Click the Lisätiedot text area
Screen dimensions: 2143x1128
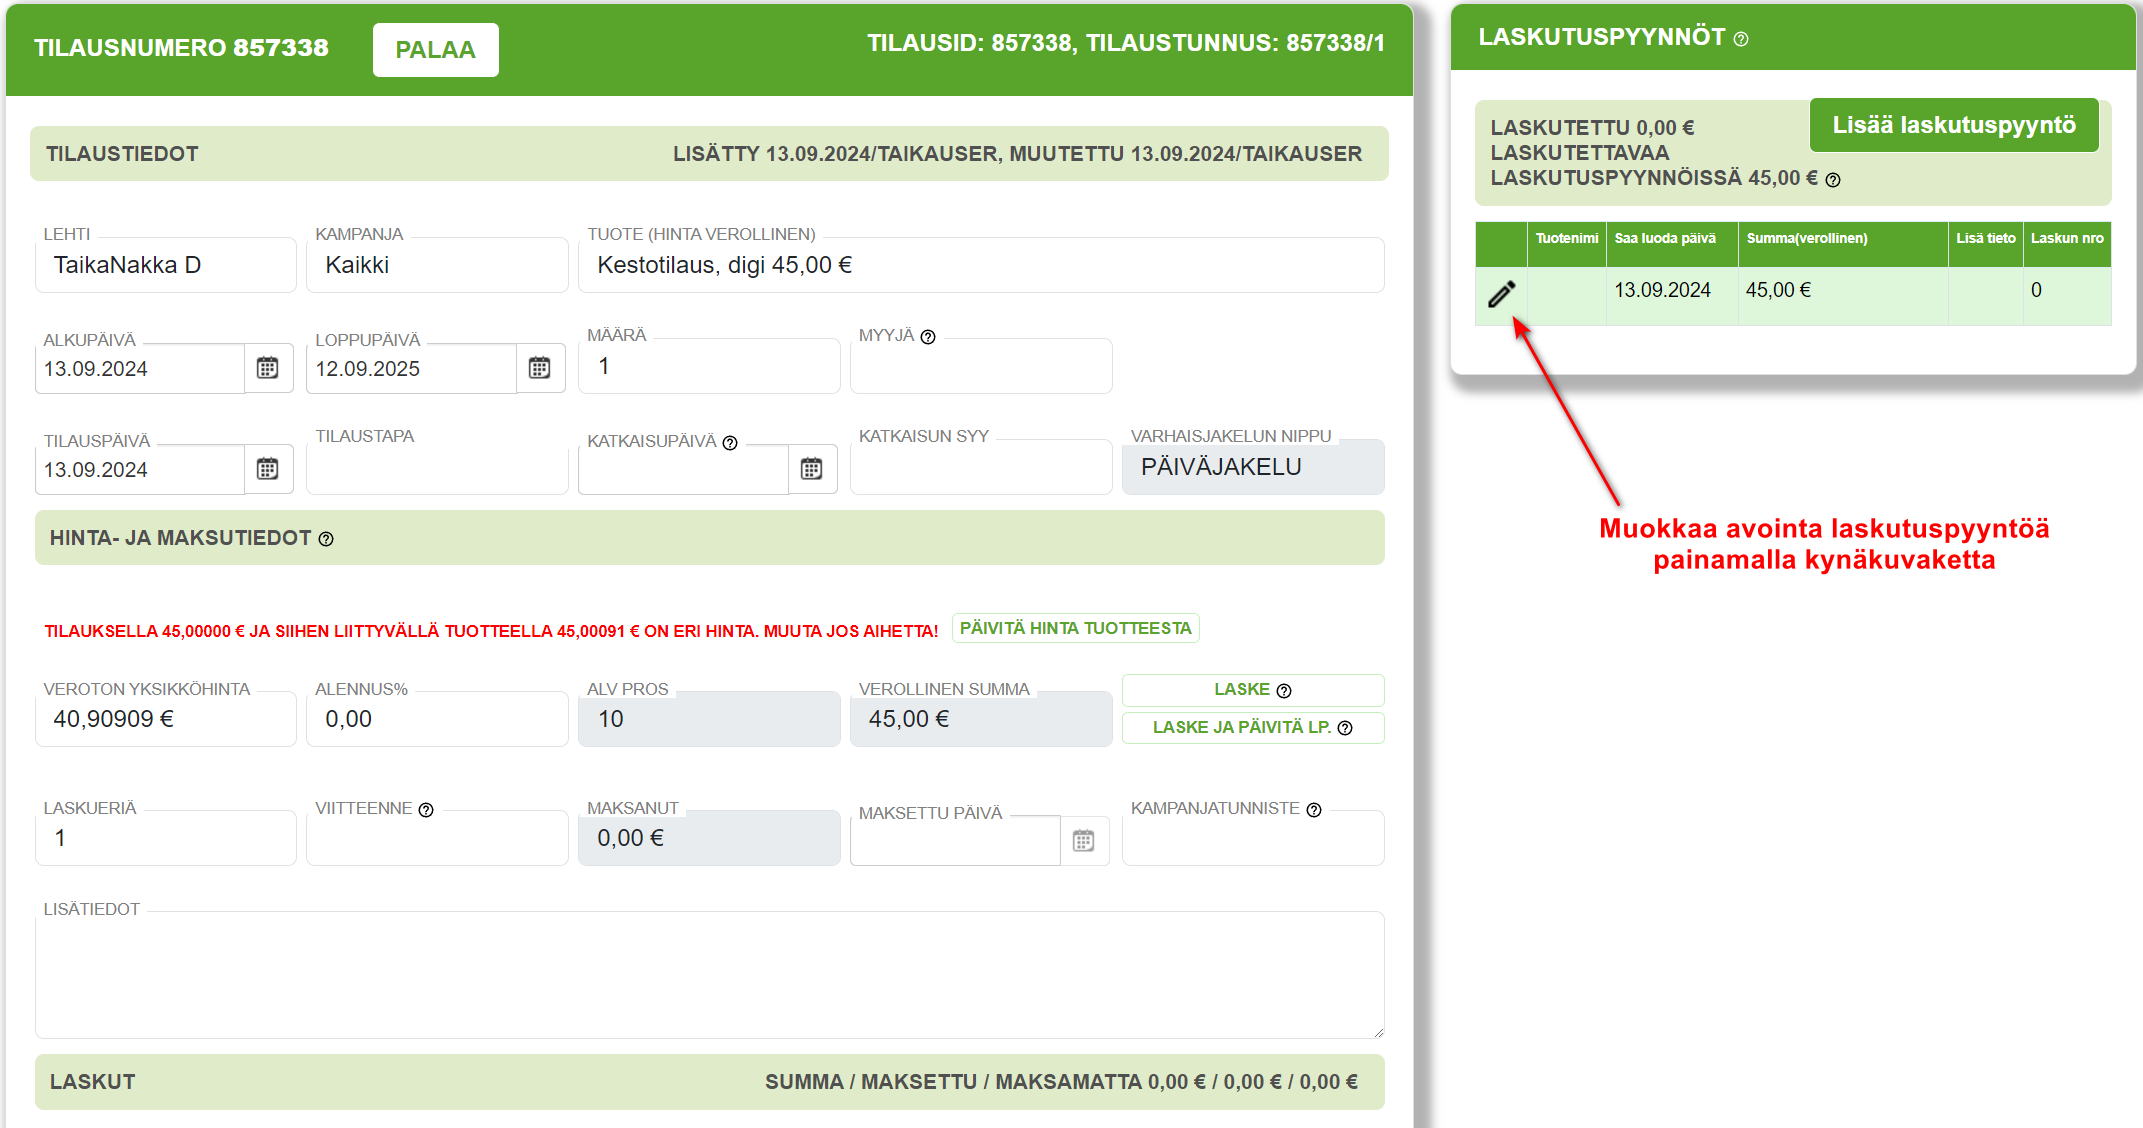(x=710, y=975)
